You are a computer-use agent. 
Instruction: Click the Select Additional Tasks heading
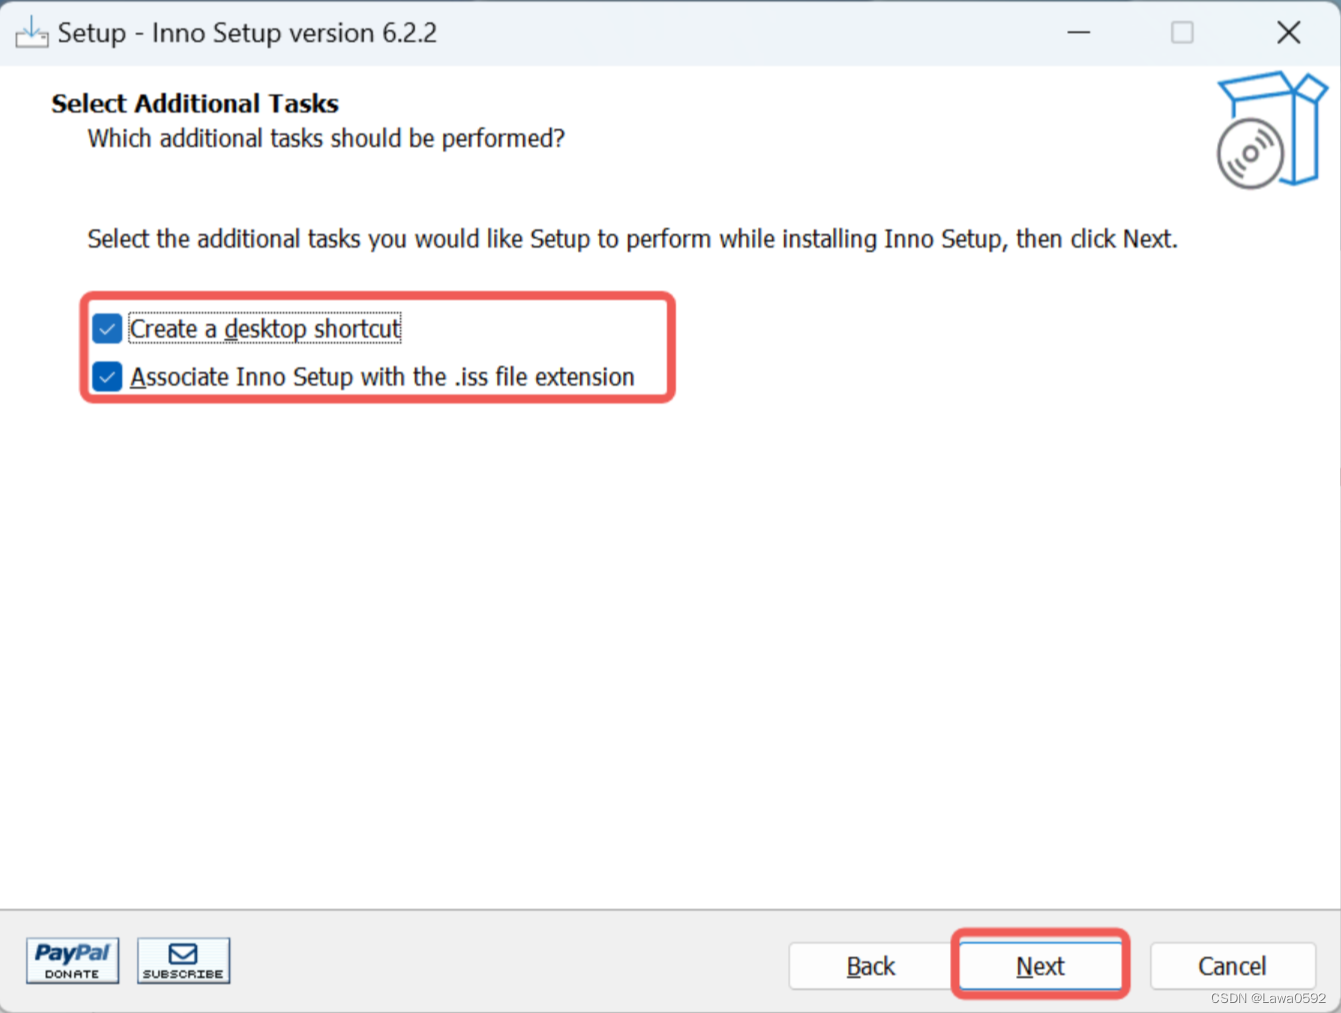tap(194, 103)
